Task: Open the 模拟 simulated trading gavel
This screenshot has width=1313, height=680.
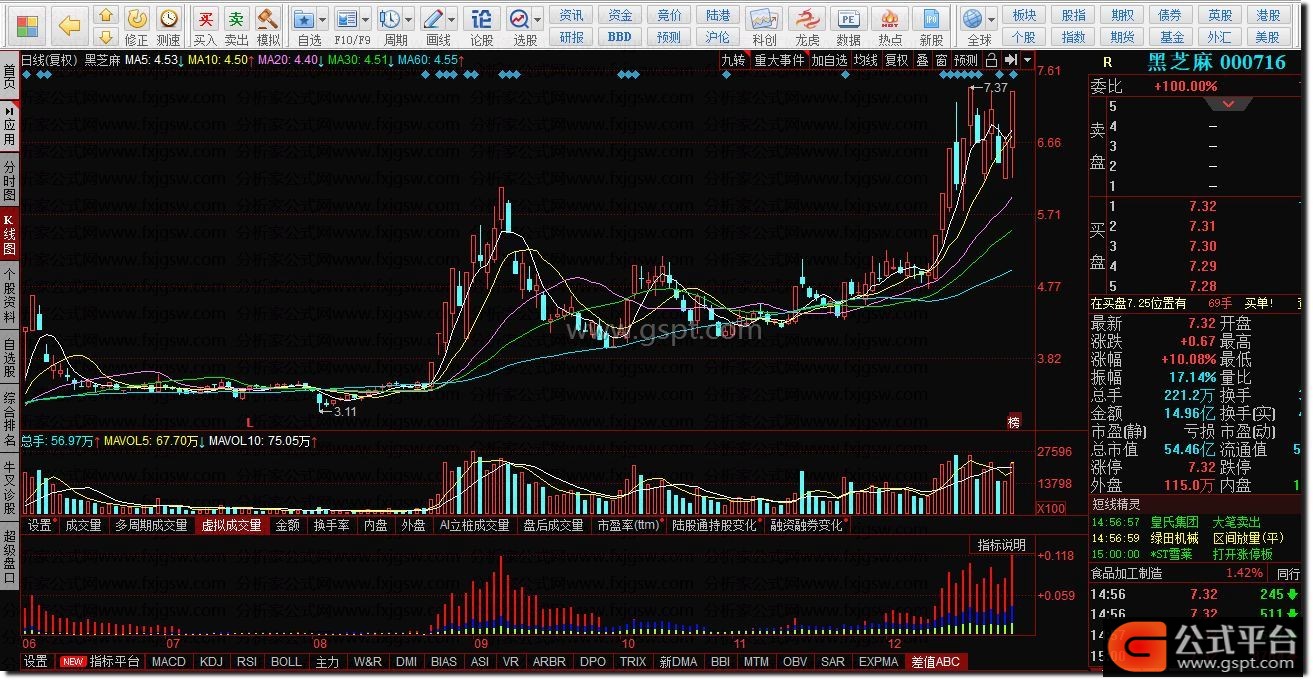Action: click(x=268, y=27)
